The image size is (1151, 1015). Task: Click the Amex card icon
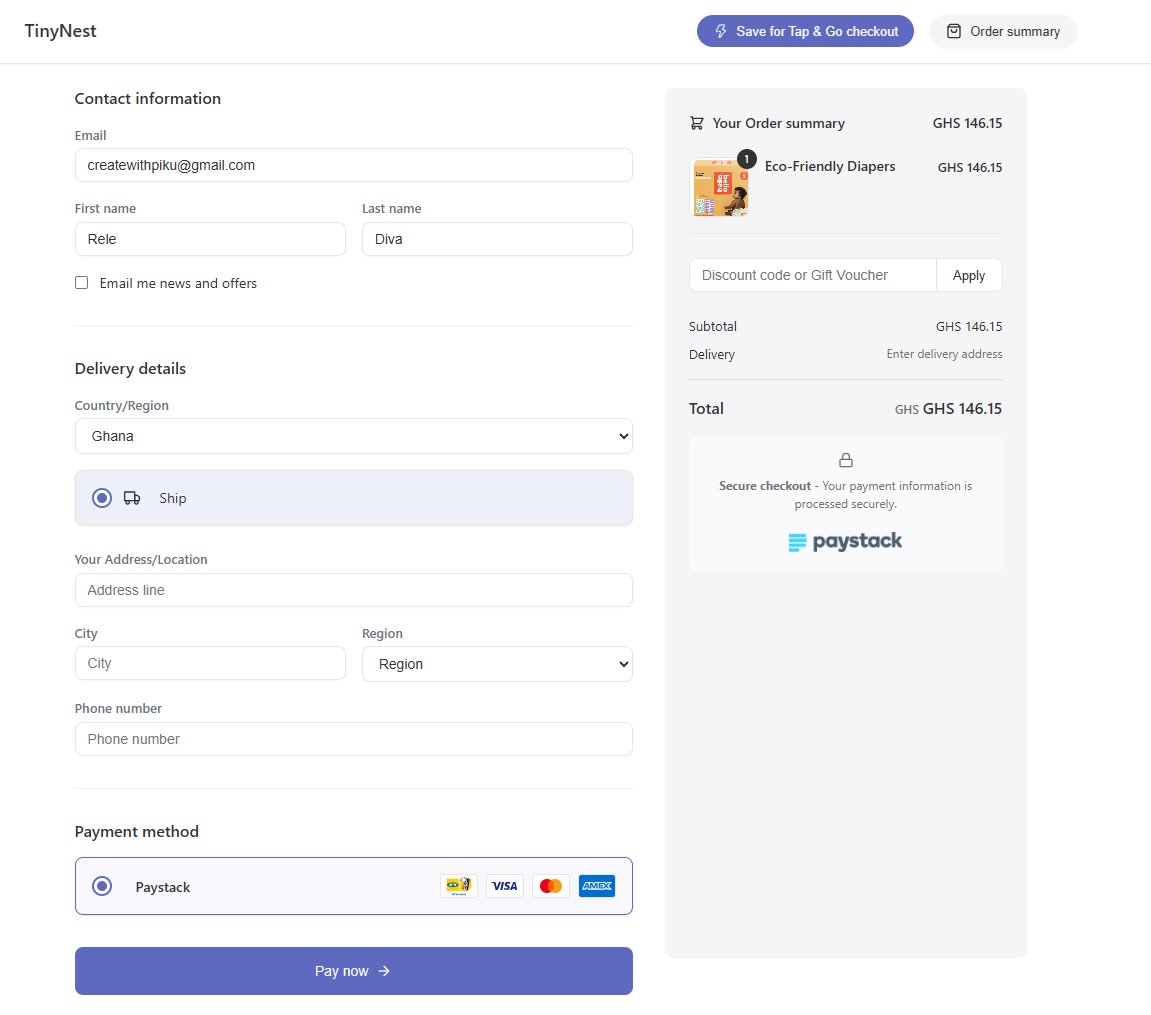pos(597,886)
